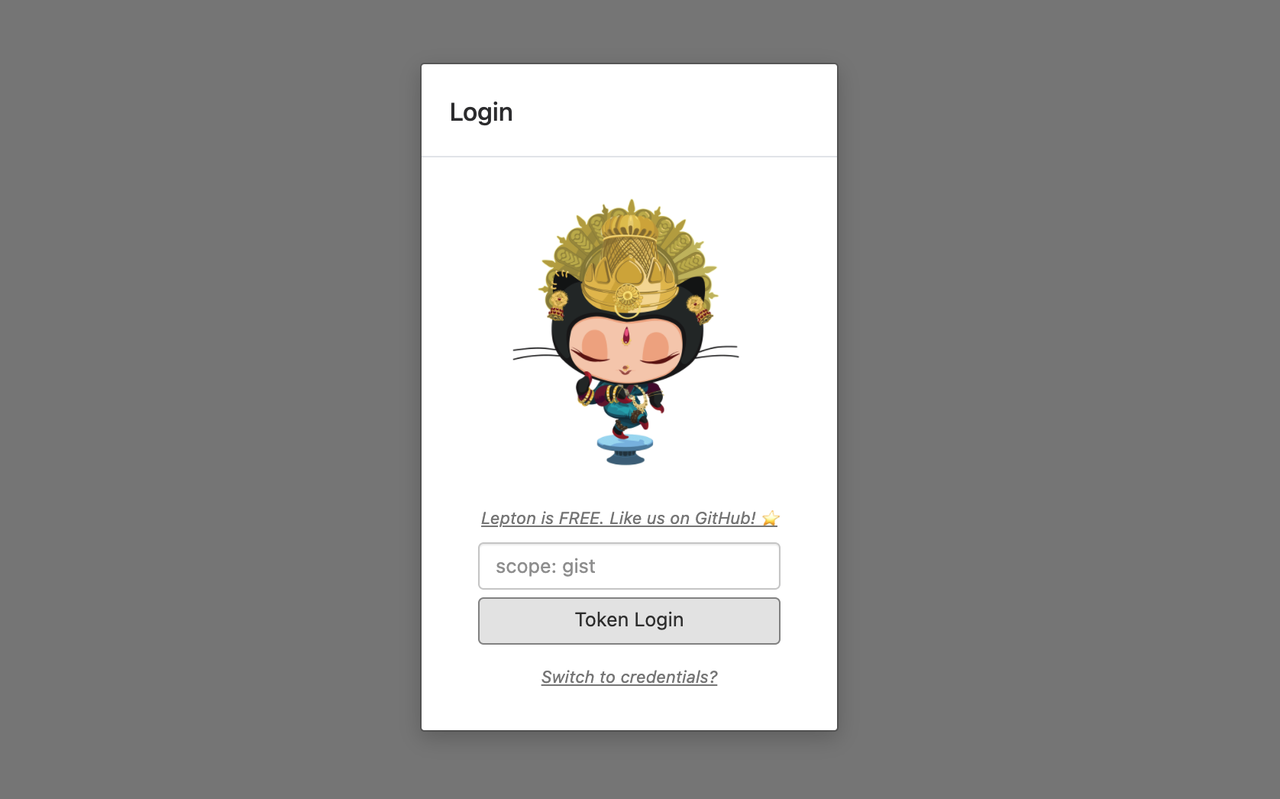The width and height of the screenshot is (1280, 799).
Task: Click the Login dialog heading
Action: 481,112
